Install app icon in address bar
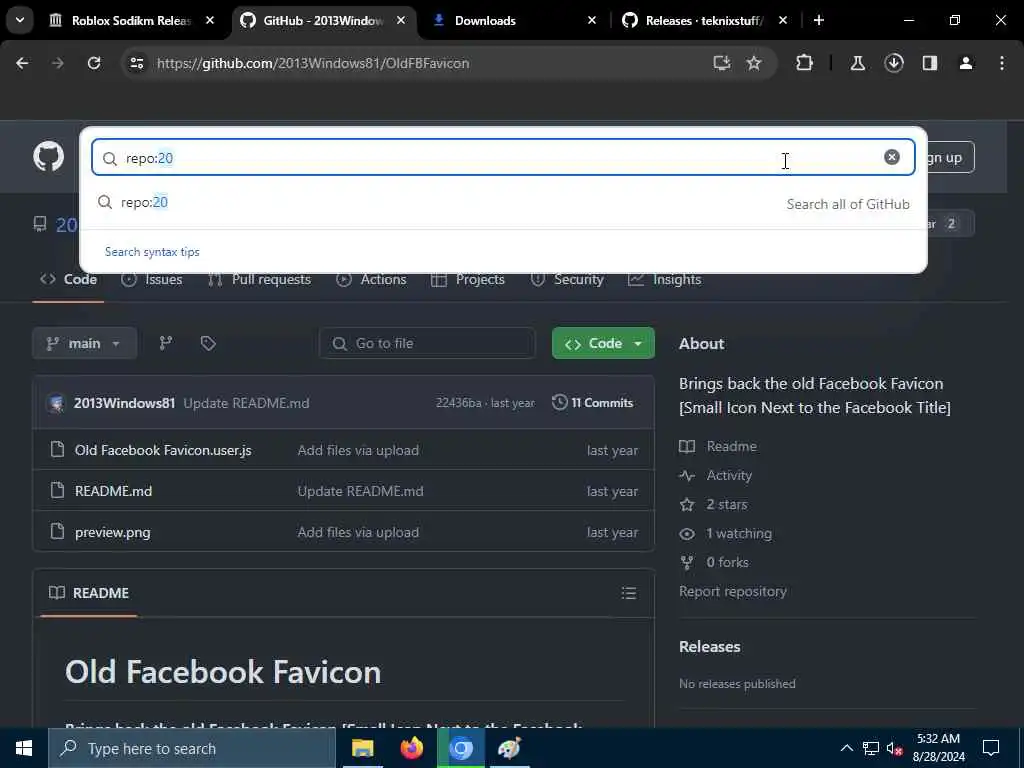The image size is (1024, 768). coord(721,63)
